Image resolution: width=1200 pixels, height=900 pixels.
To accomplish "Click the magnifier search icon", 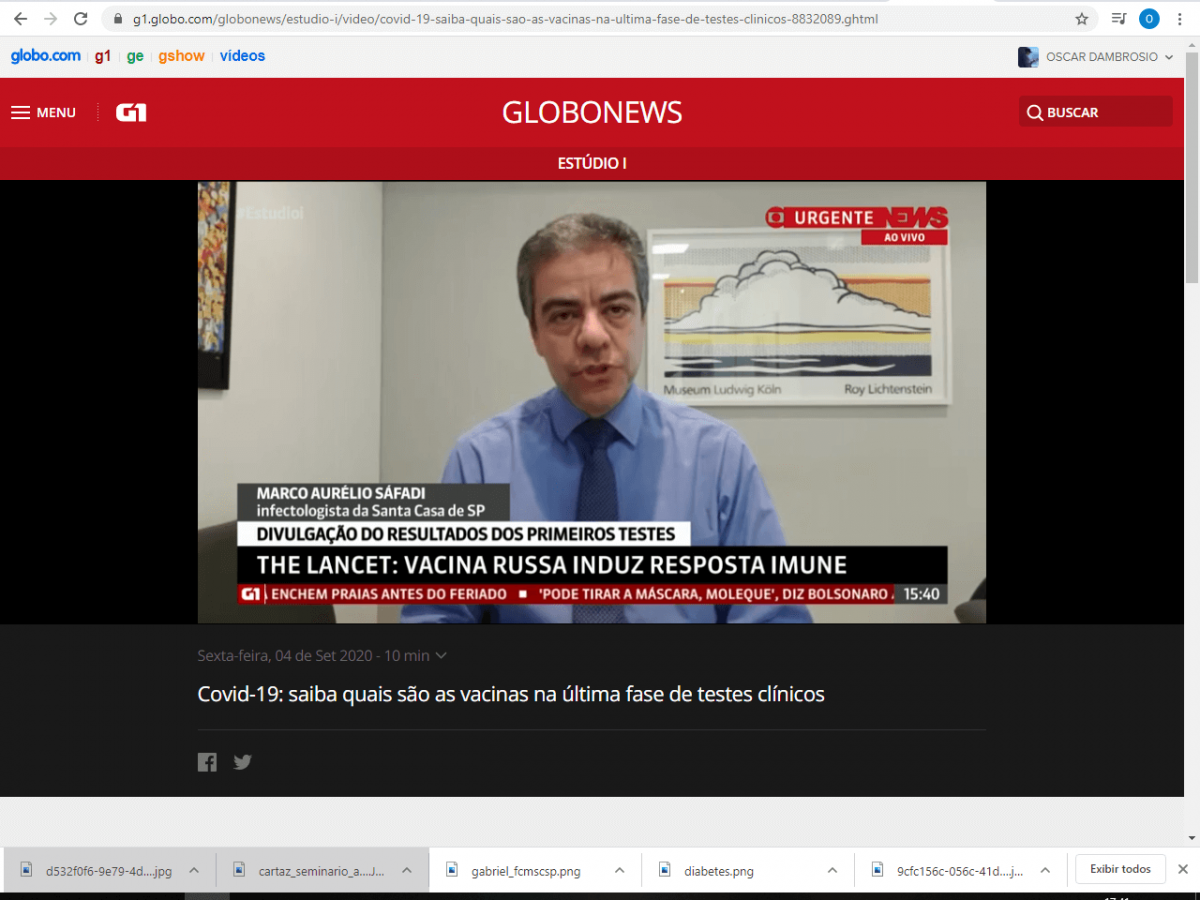I will (1034, 113).
